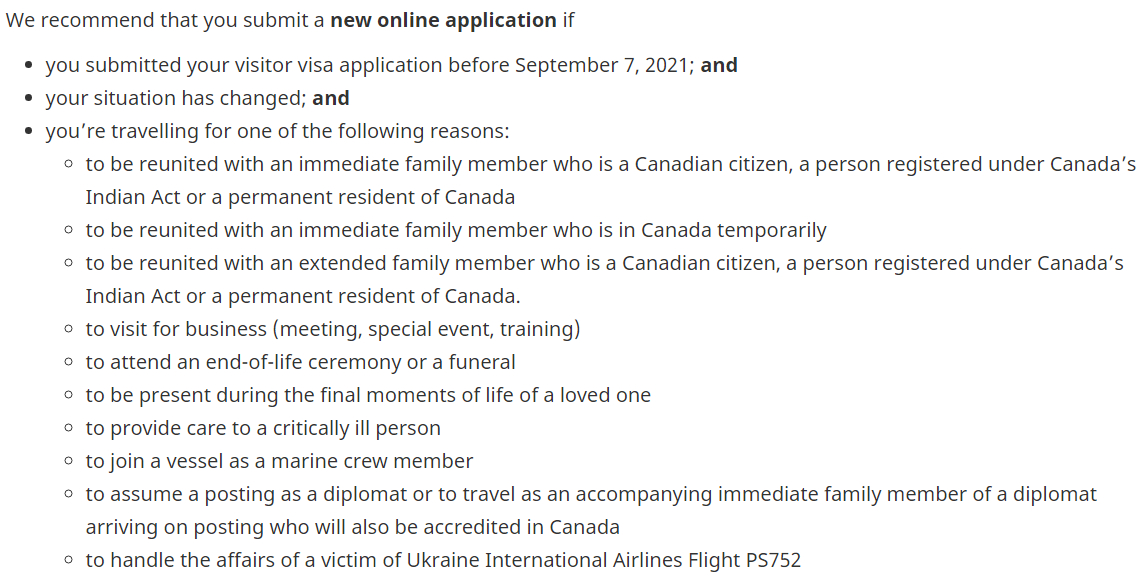Click 'to attend an end-of-life ceremony or a funeral'
The width and height of the screenshot is (1146, 577).
[300, 362]
